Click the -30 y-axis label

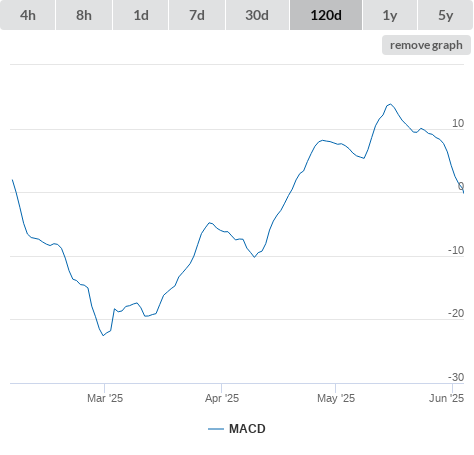tap(456, 377)
